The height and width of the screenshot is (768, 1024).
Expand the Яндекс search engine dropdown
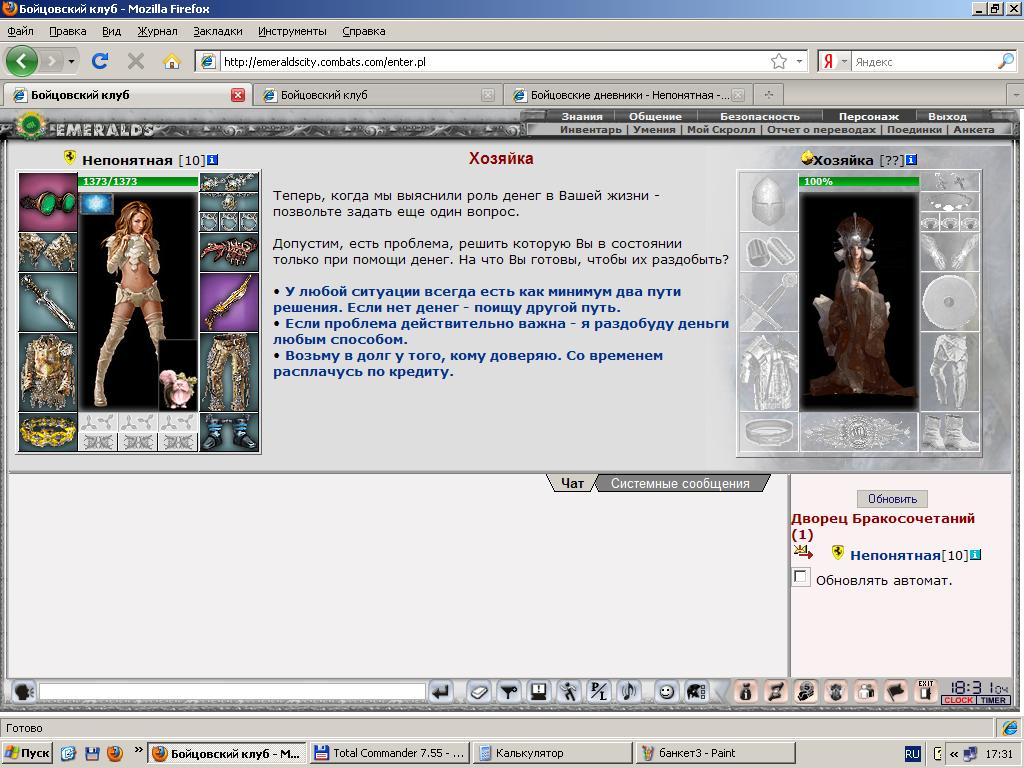(844, 61)
